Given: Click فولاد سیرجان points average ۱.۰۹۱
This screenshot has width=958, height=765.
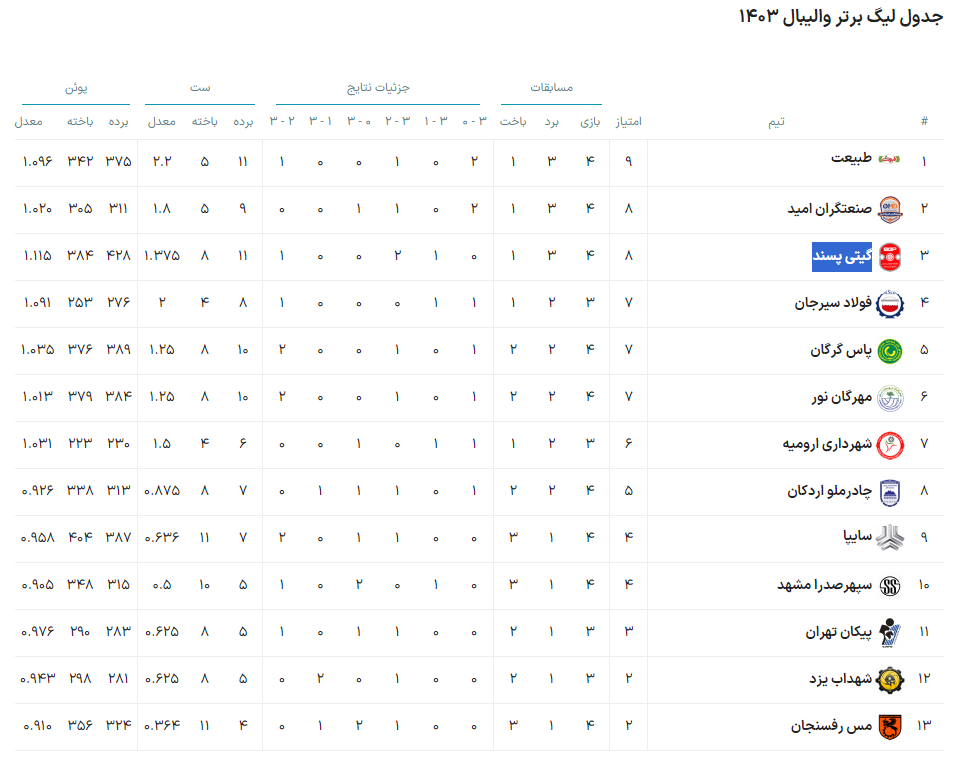Looking at the screenshot, I should point(37,303).
